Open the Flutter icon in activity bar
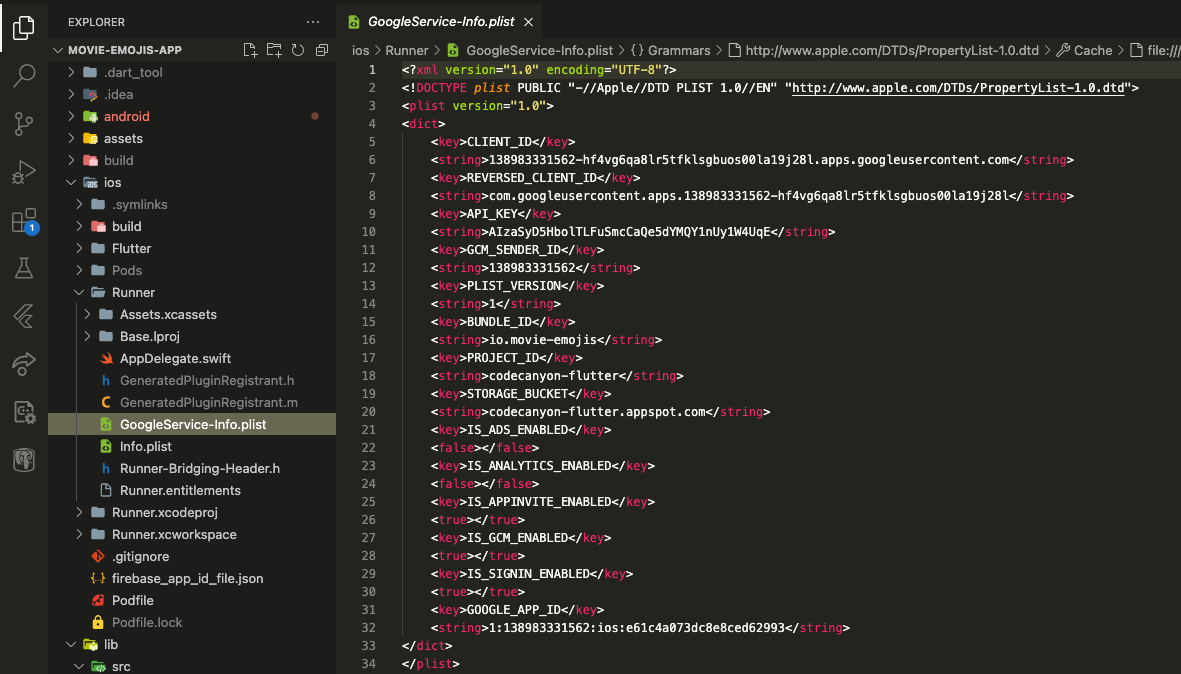This screenshot has width=1181, height=674. tap(23, 316)
